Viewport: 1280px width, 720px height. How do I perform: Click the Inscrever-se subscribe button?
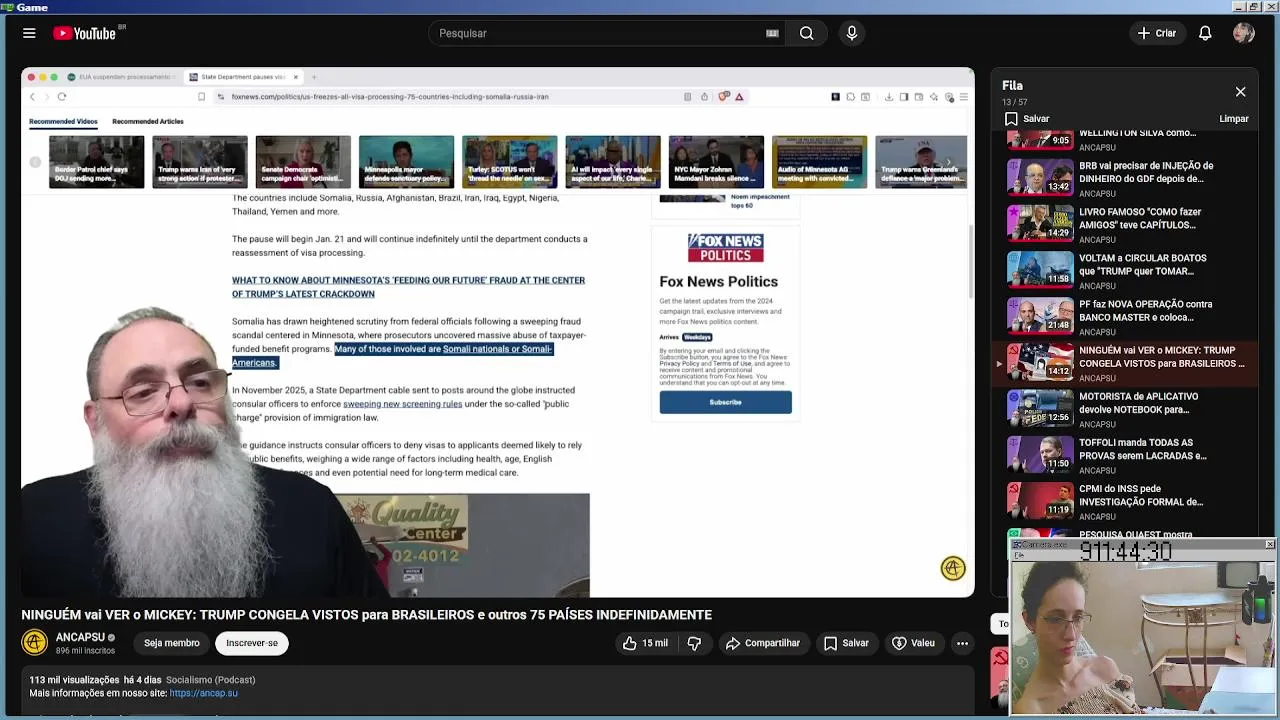(252, 643)
